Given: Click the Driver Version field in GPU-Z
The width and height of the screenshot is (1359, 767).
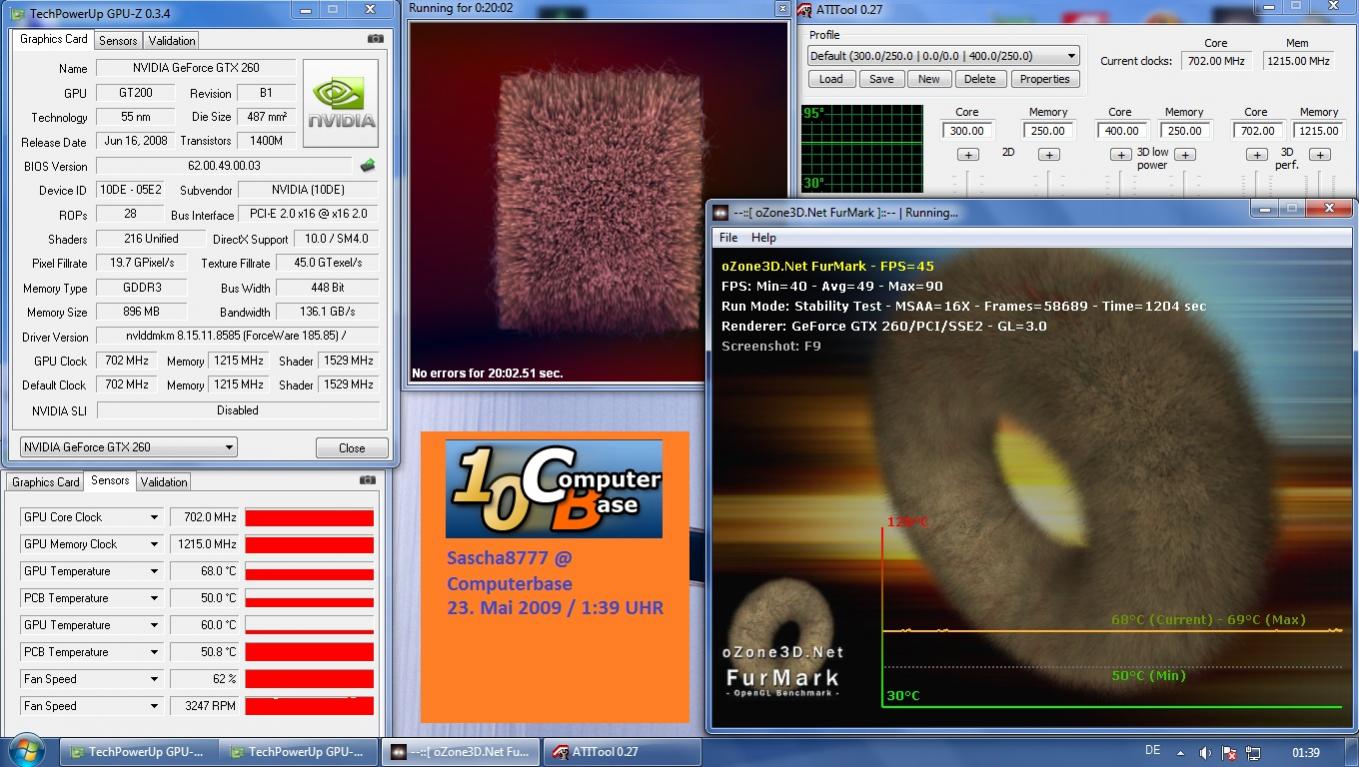Looking at the screenshot, I should click(x=238, y=337).
